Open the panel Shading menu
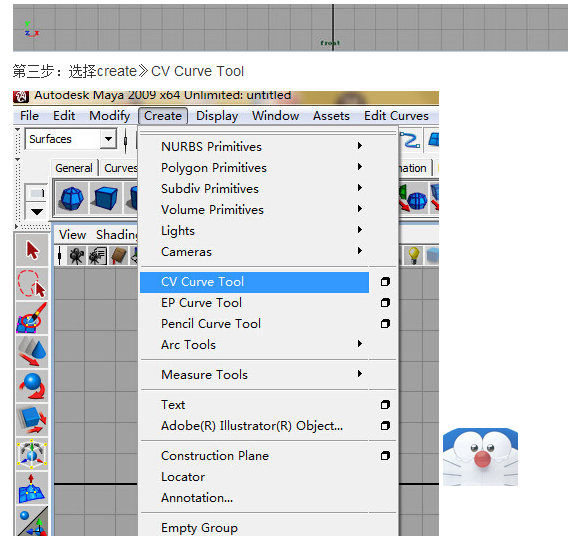568x536 pixels. pyautogui.click(x=116, y=235)
